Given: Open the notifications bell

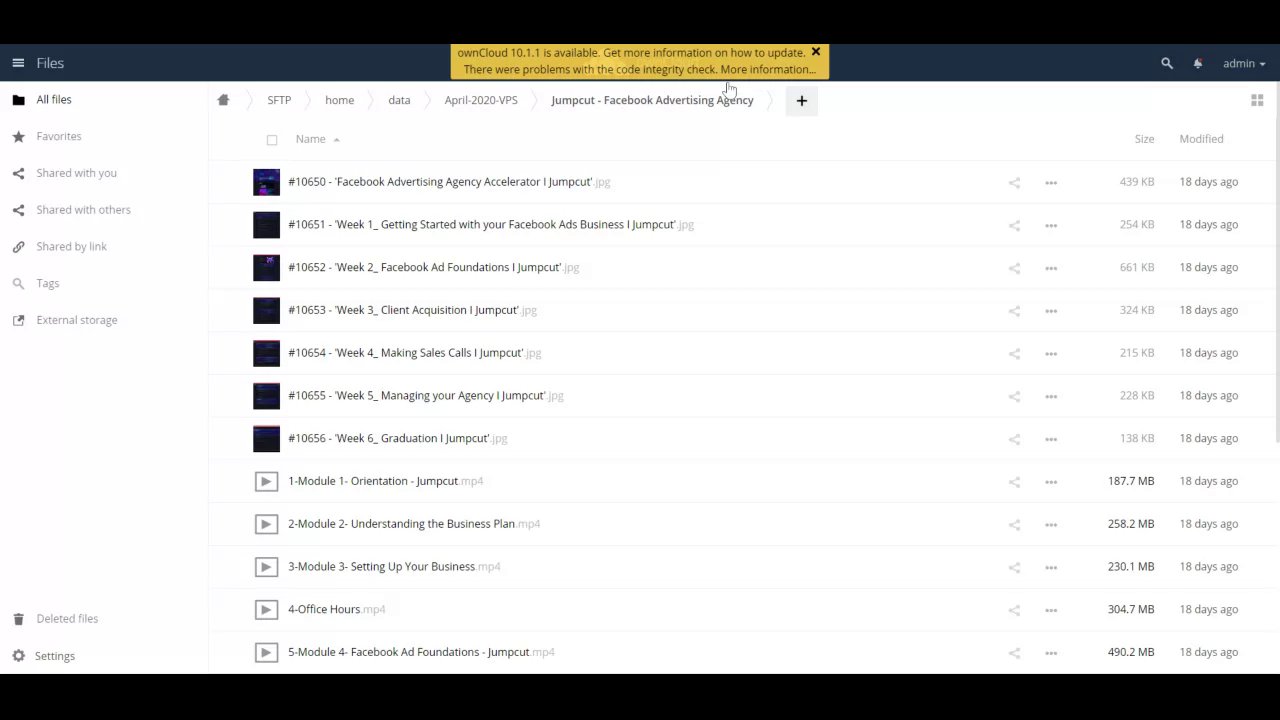Looking at the screenshot, I should click(x=1197, y=63).
